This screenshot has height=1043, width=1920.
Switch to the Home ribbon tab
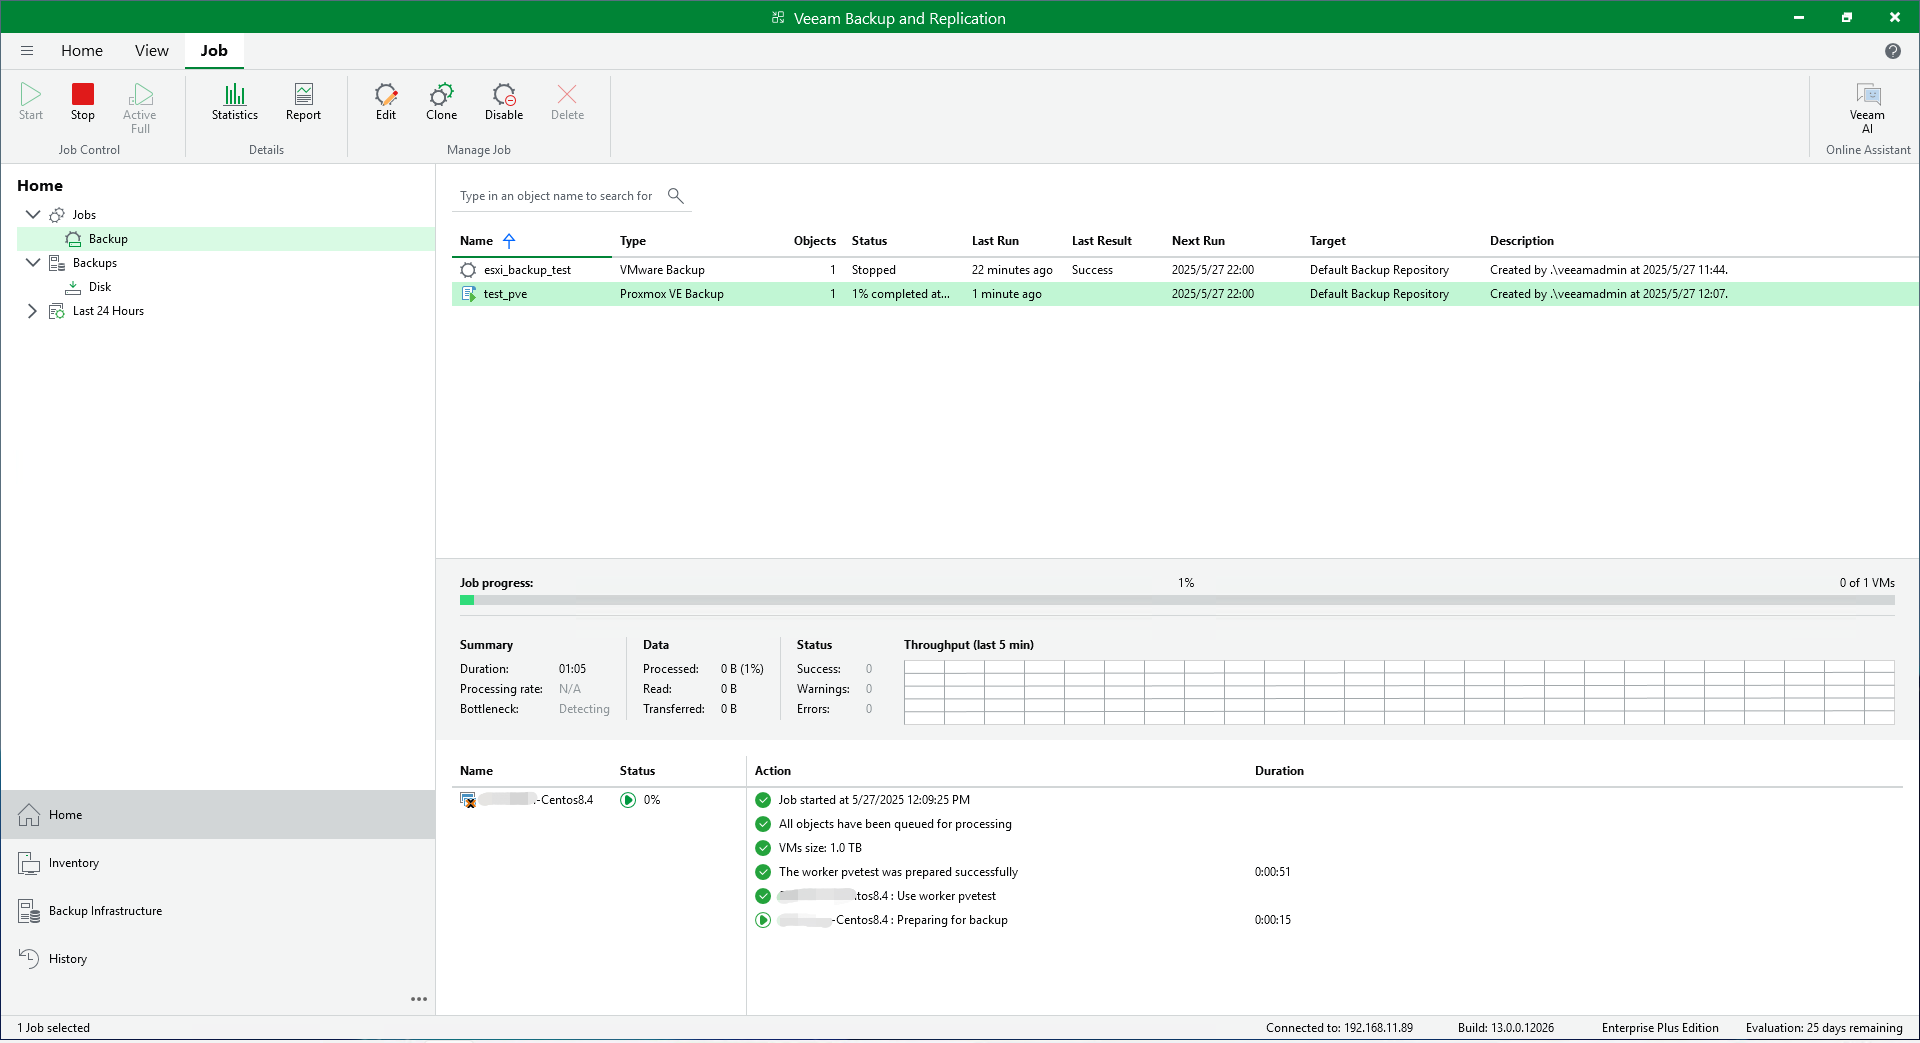pos(82,51)
